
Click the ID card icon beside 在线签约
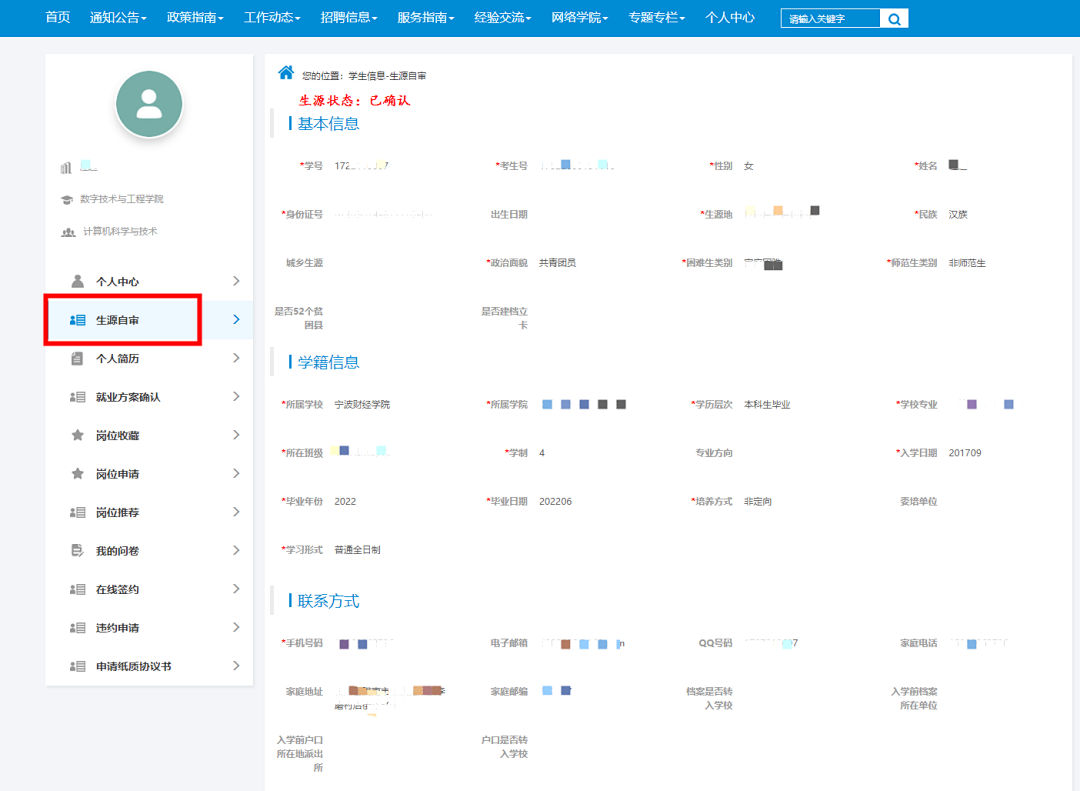pyautogui.click(x=78, y=590)
